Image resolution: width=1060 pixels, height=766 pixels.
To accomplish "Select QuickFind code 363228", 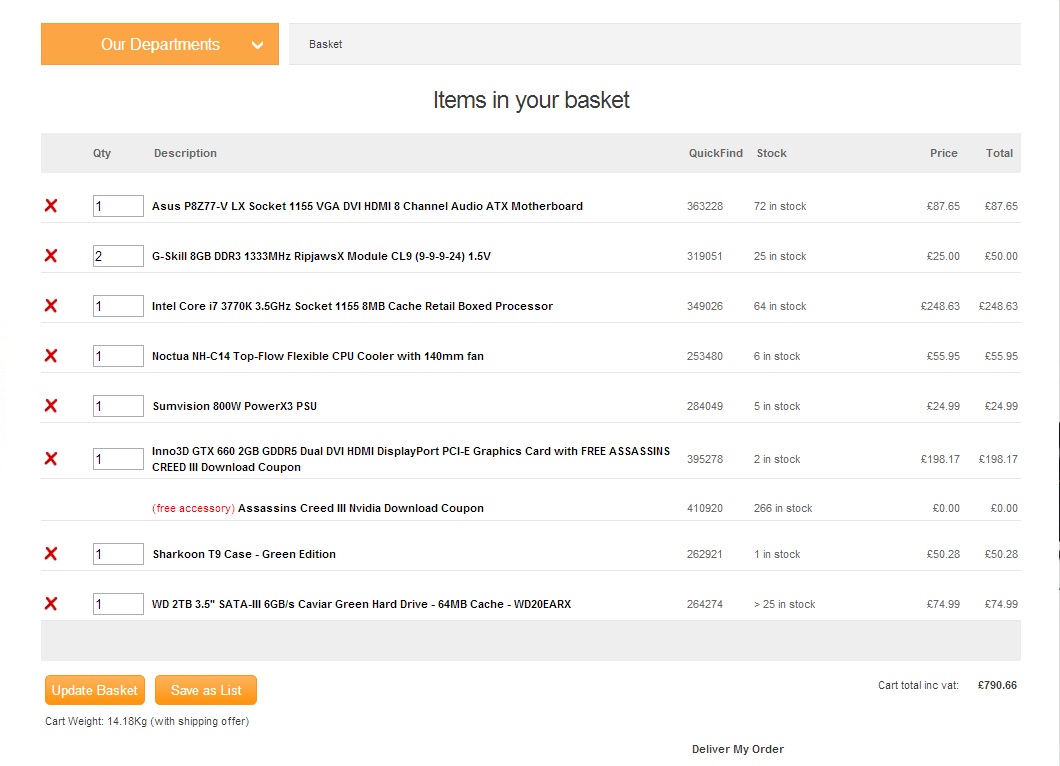I will [x=704, y=206].
